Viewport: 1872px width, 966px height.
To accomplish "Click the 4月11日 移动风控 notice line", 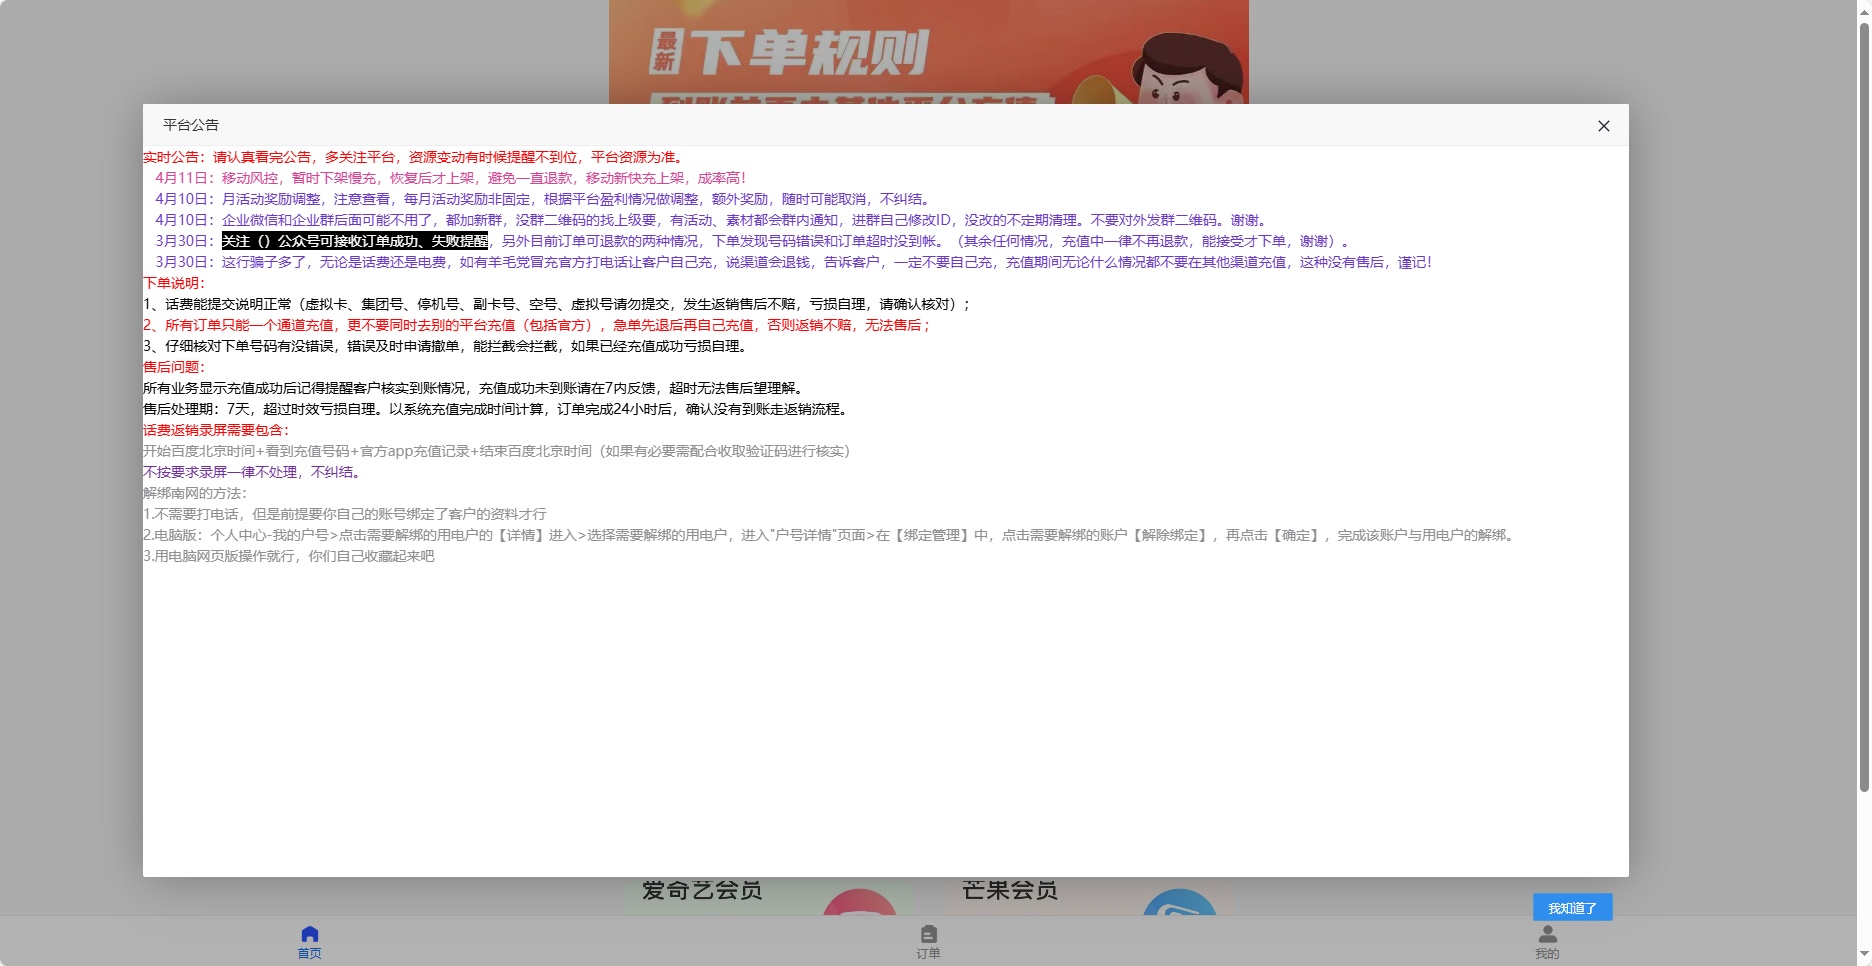I will 450,178.
